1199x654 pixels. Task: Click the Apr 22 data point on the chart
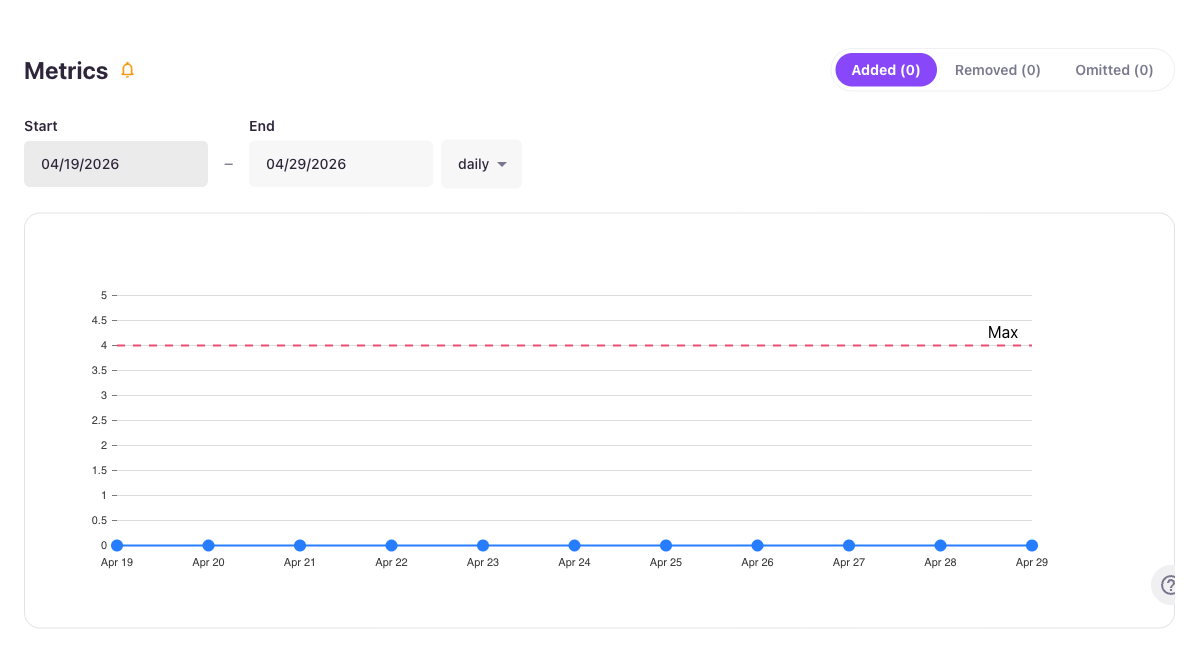coord(391,545)
